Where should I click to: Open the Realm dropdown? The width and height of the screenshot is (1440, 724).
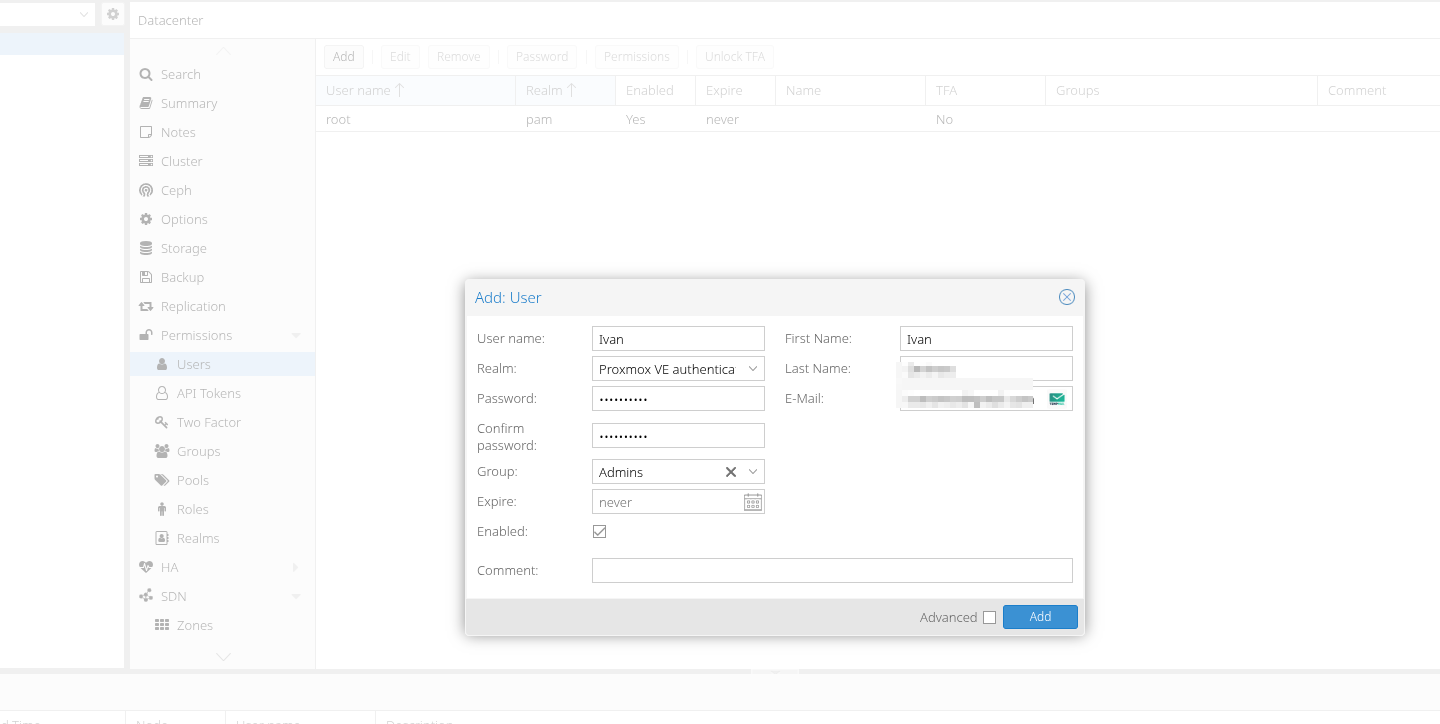(x=753, y=369)
